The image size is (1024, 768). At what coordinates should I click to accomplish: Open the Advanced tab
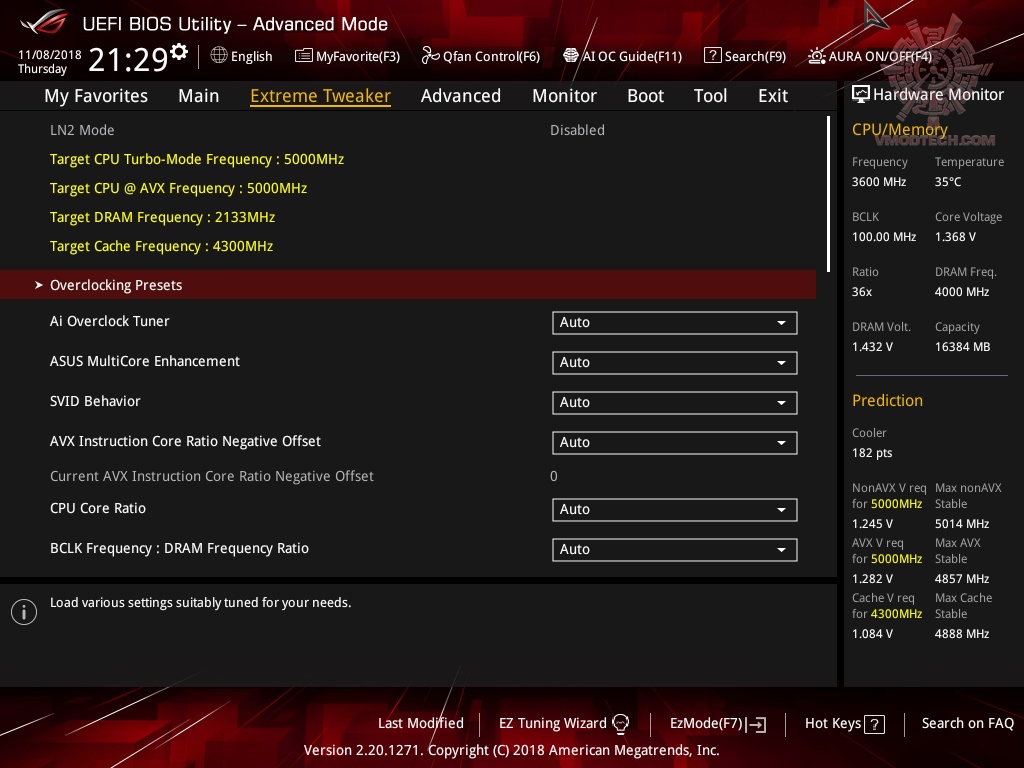pyautogui.click(x=461, y=95)
